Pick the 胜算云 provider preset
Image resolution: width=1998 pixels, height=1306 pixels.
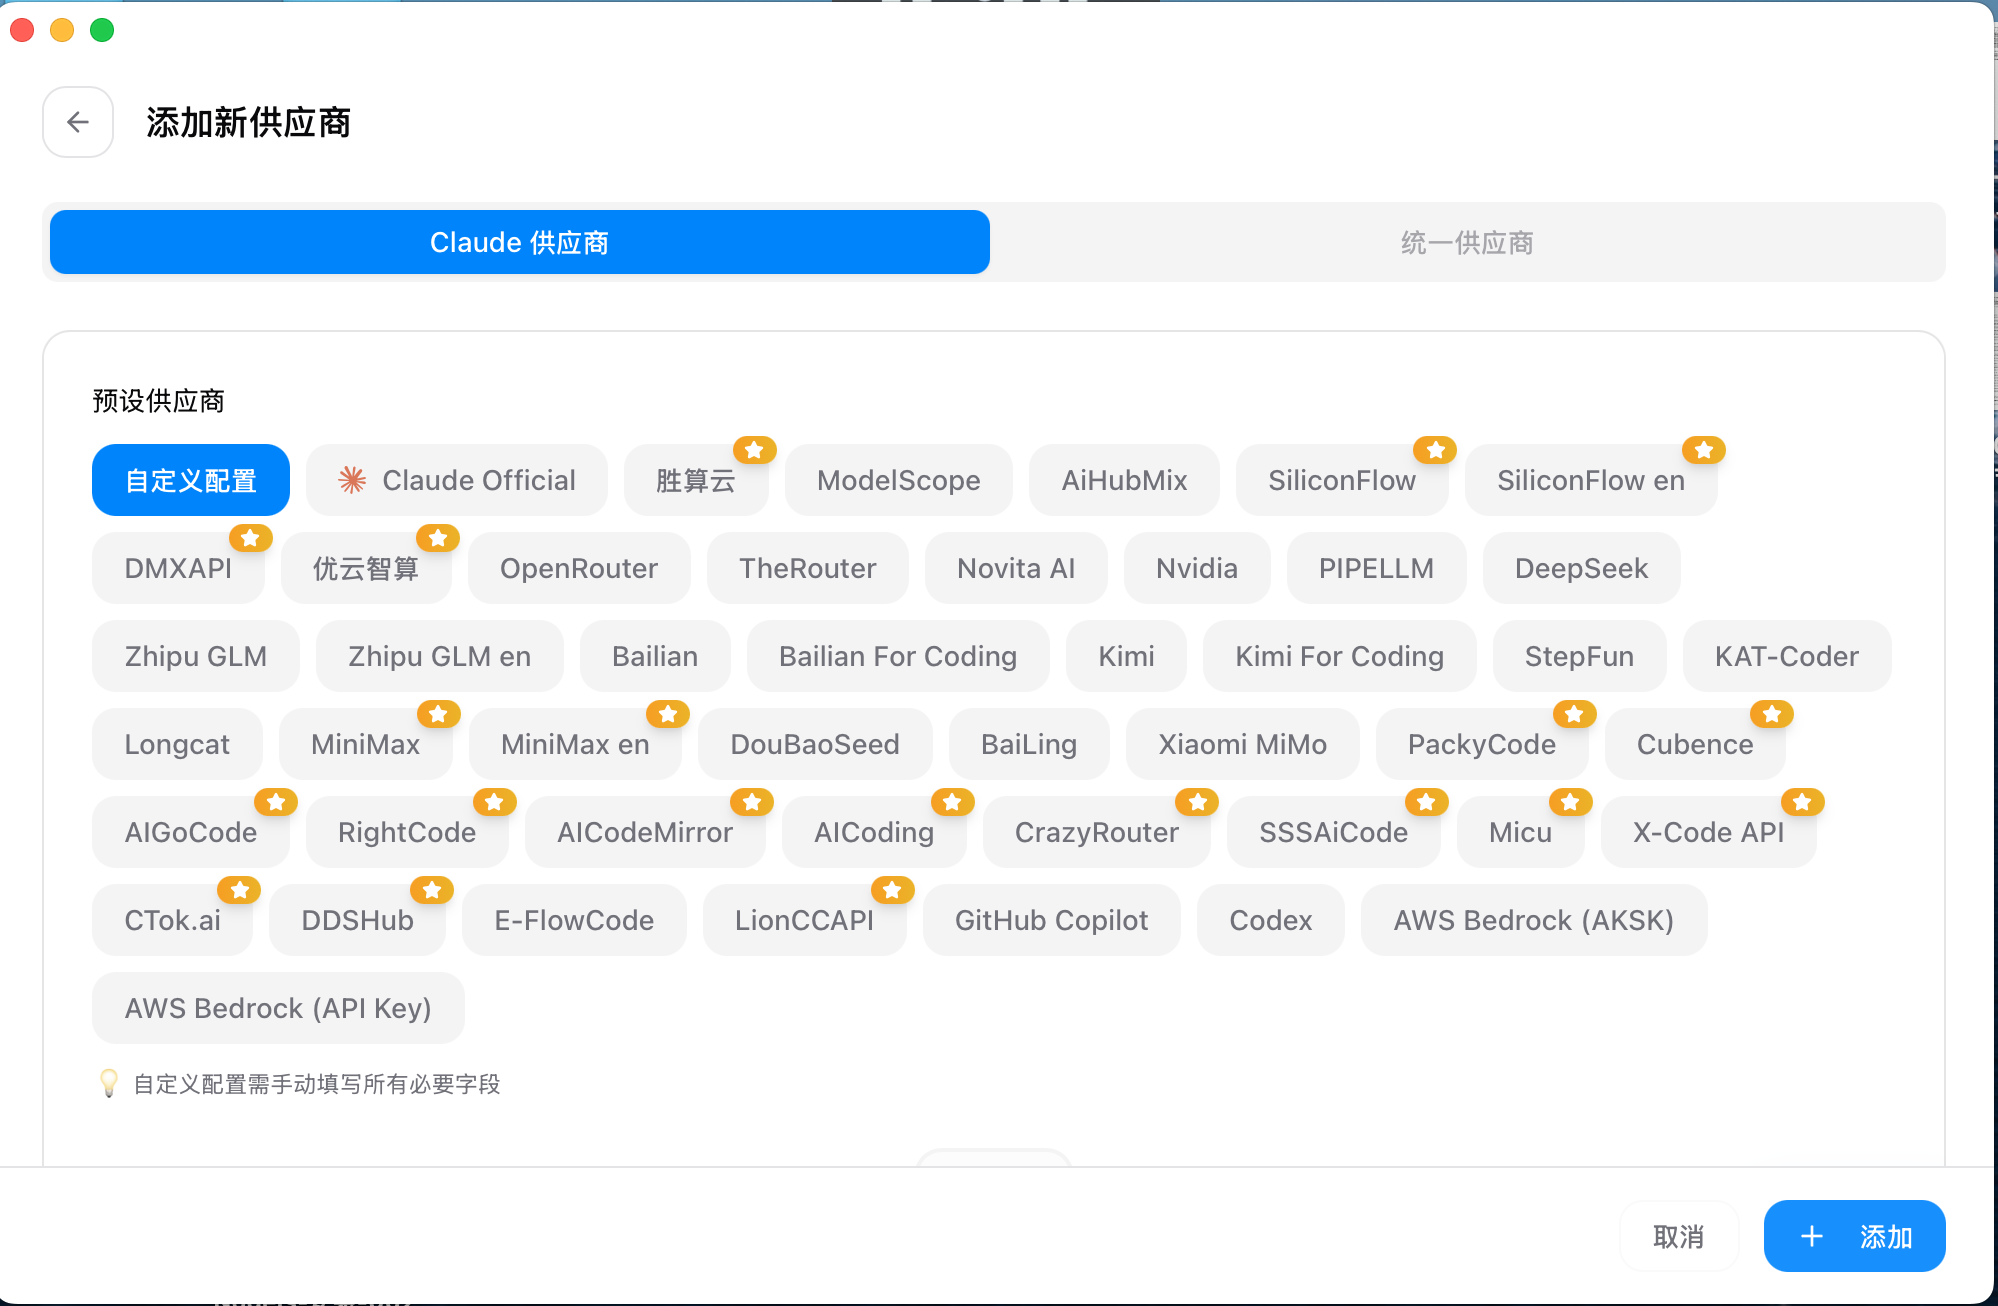click(x=696, y=480)
